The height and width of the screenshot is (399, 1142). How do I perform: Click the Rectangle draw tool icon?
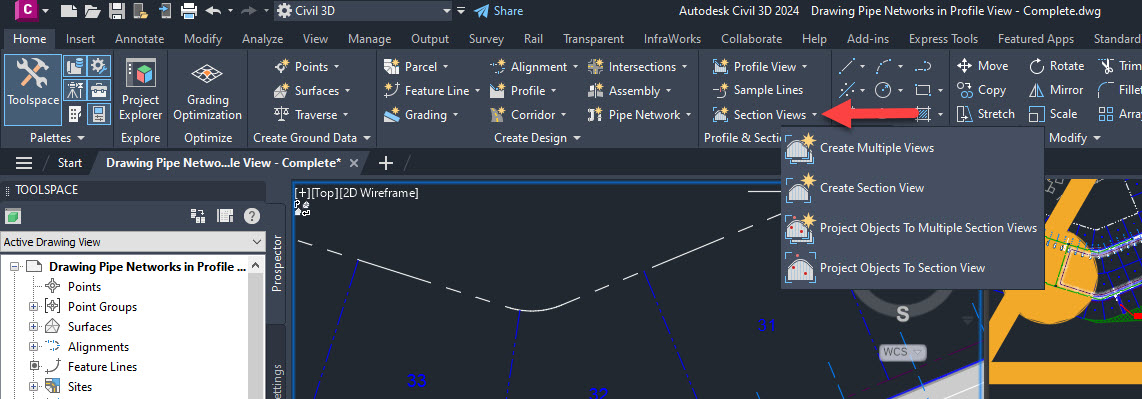click(x=923, y=90)
